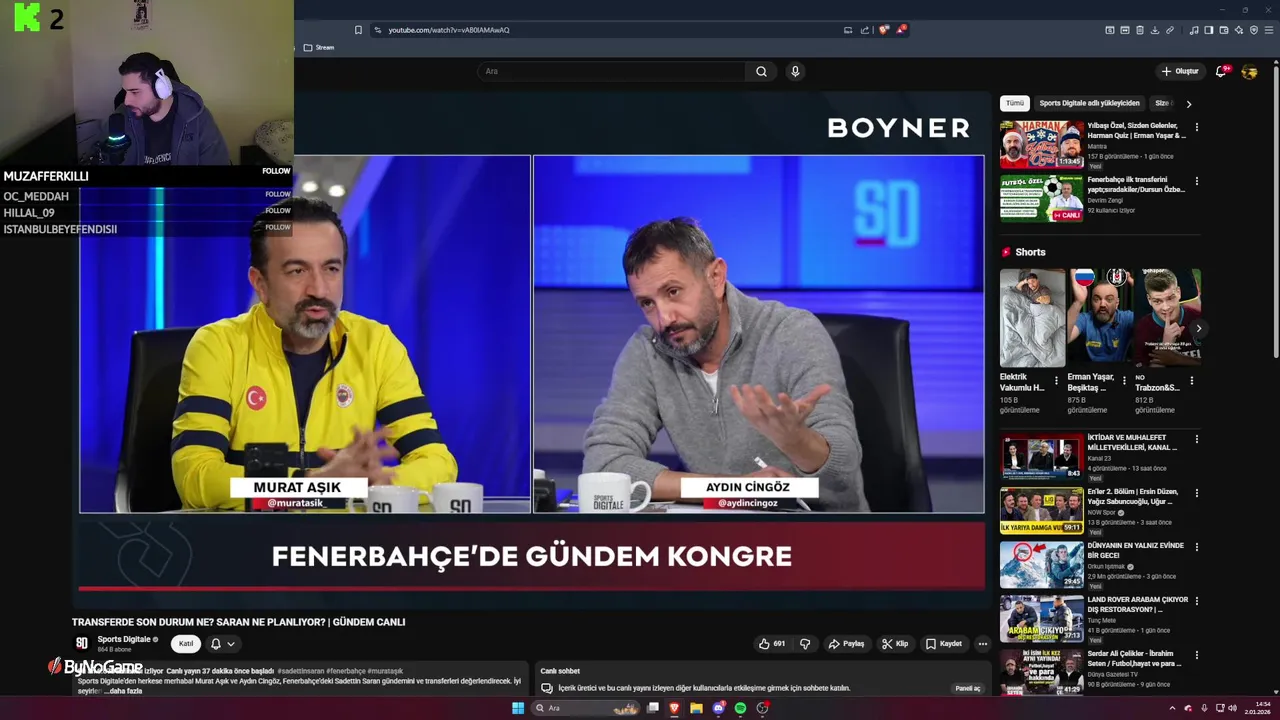The image size is (1280, 720).
Task: Open Dünyanın En Yalnız Evinde video title
Action: pos(1136,550)
